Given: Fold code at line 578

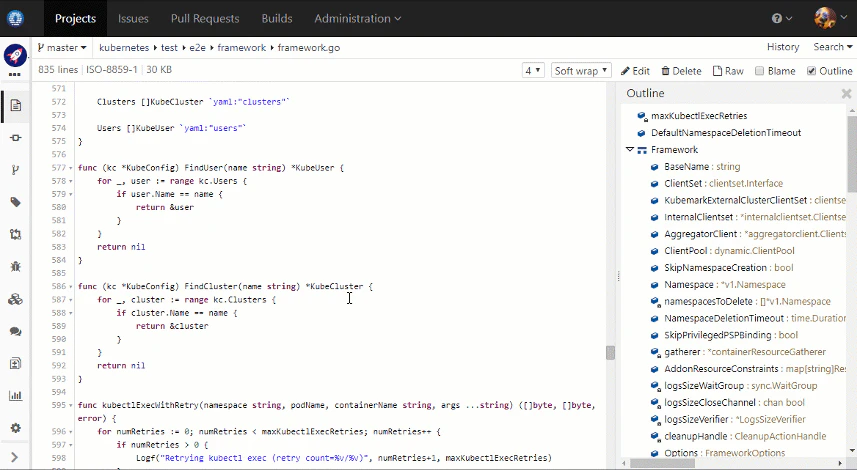Looking at the screenshot, I should click(x=71, y=181).
